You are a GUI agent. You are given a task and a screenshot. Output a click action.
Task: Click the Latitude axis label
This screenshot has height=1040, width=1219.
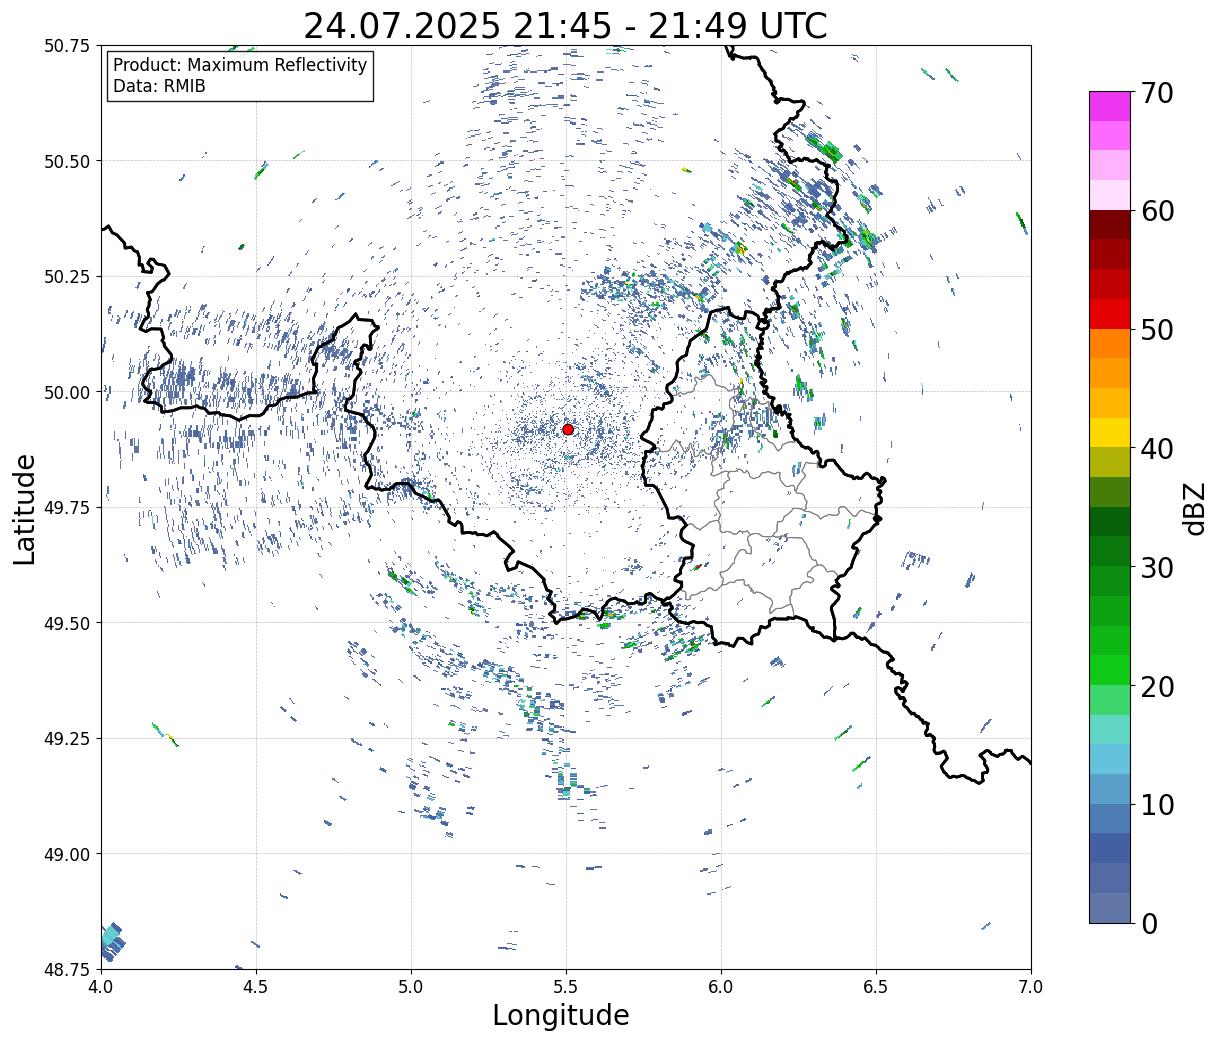[x=25, y=508]
